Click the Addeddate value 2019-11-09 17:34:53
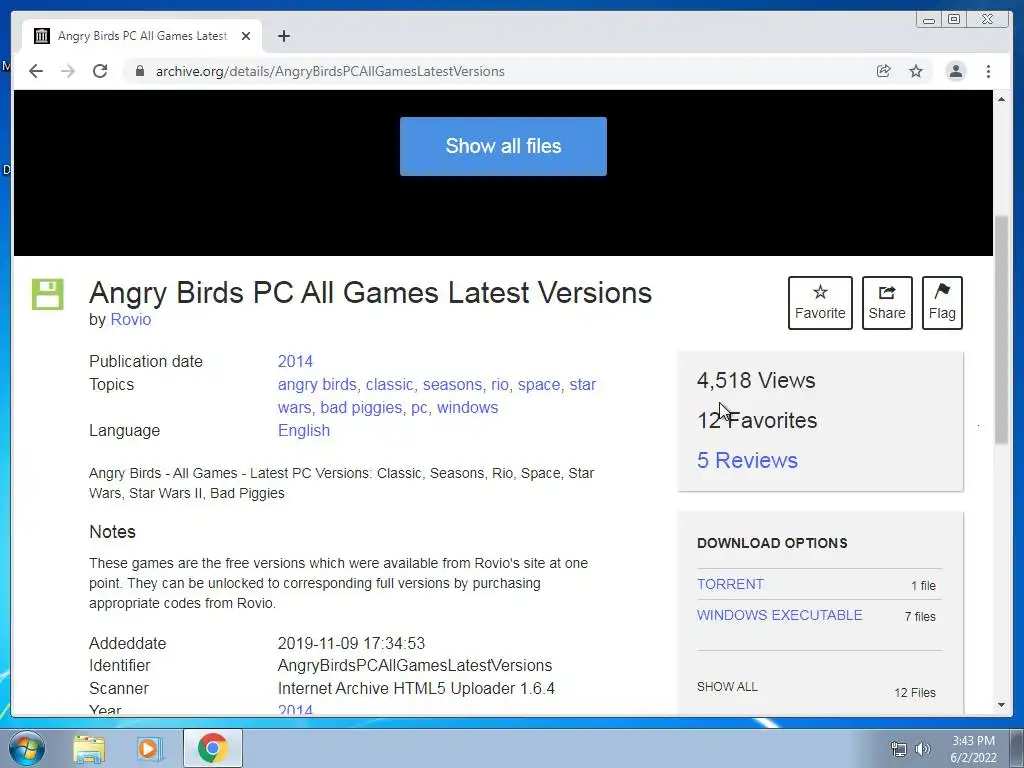The image size is (1024, 768). click(351, 643)
